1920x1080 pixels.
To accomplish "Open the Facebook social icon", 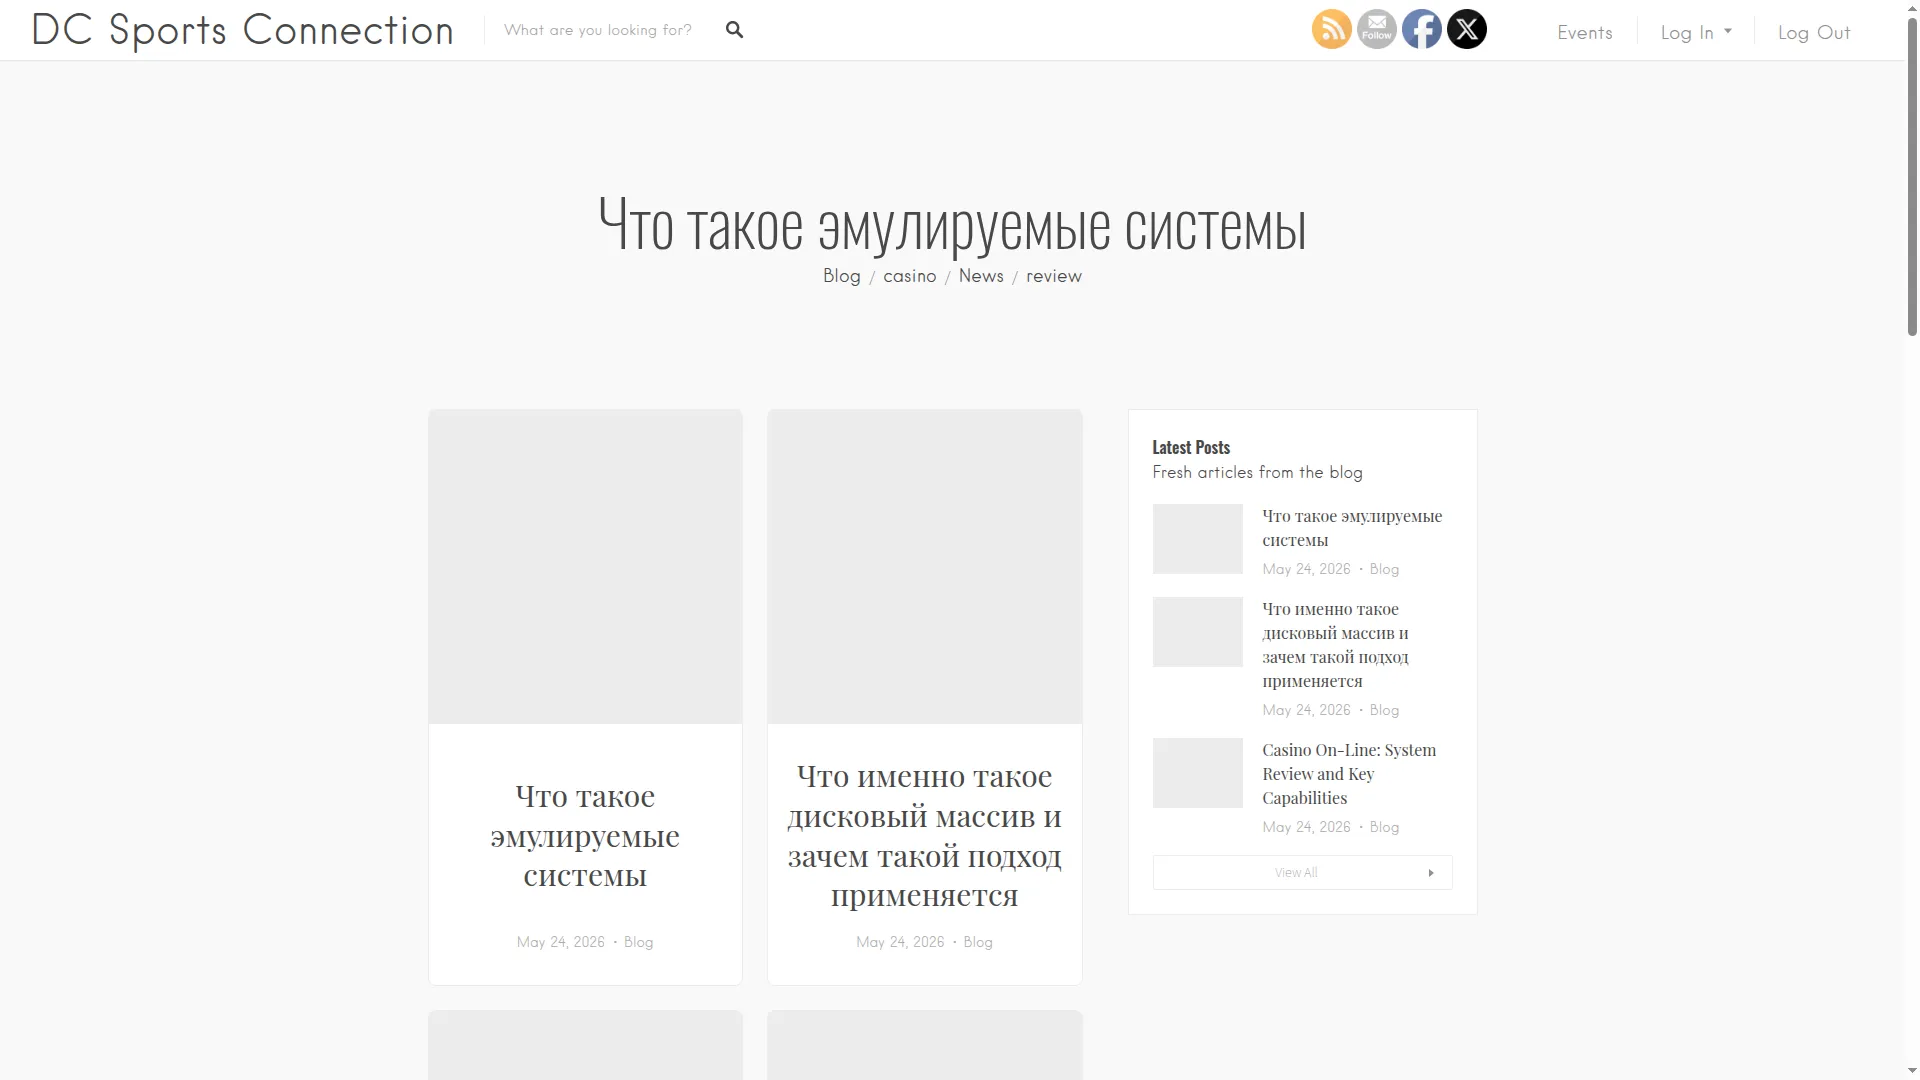I will (x=1421, y=29).
